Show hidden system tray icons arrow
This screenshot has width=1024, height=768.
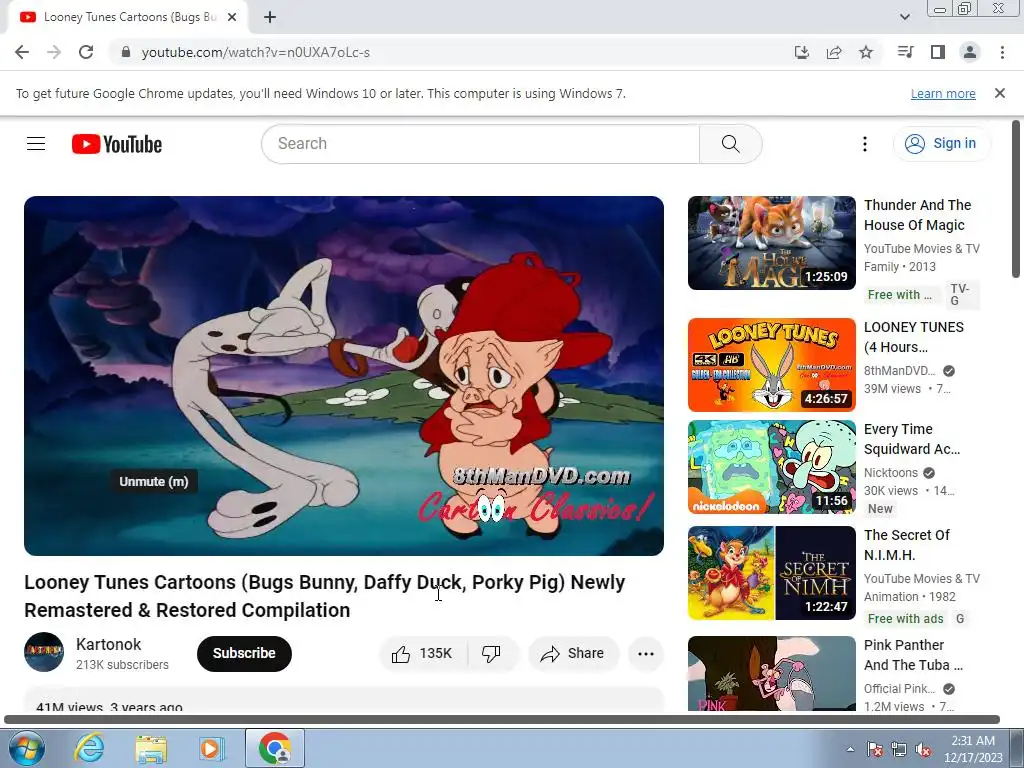point(850,750)
